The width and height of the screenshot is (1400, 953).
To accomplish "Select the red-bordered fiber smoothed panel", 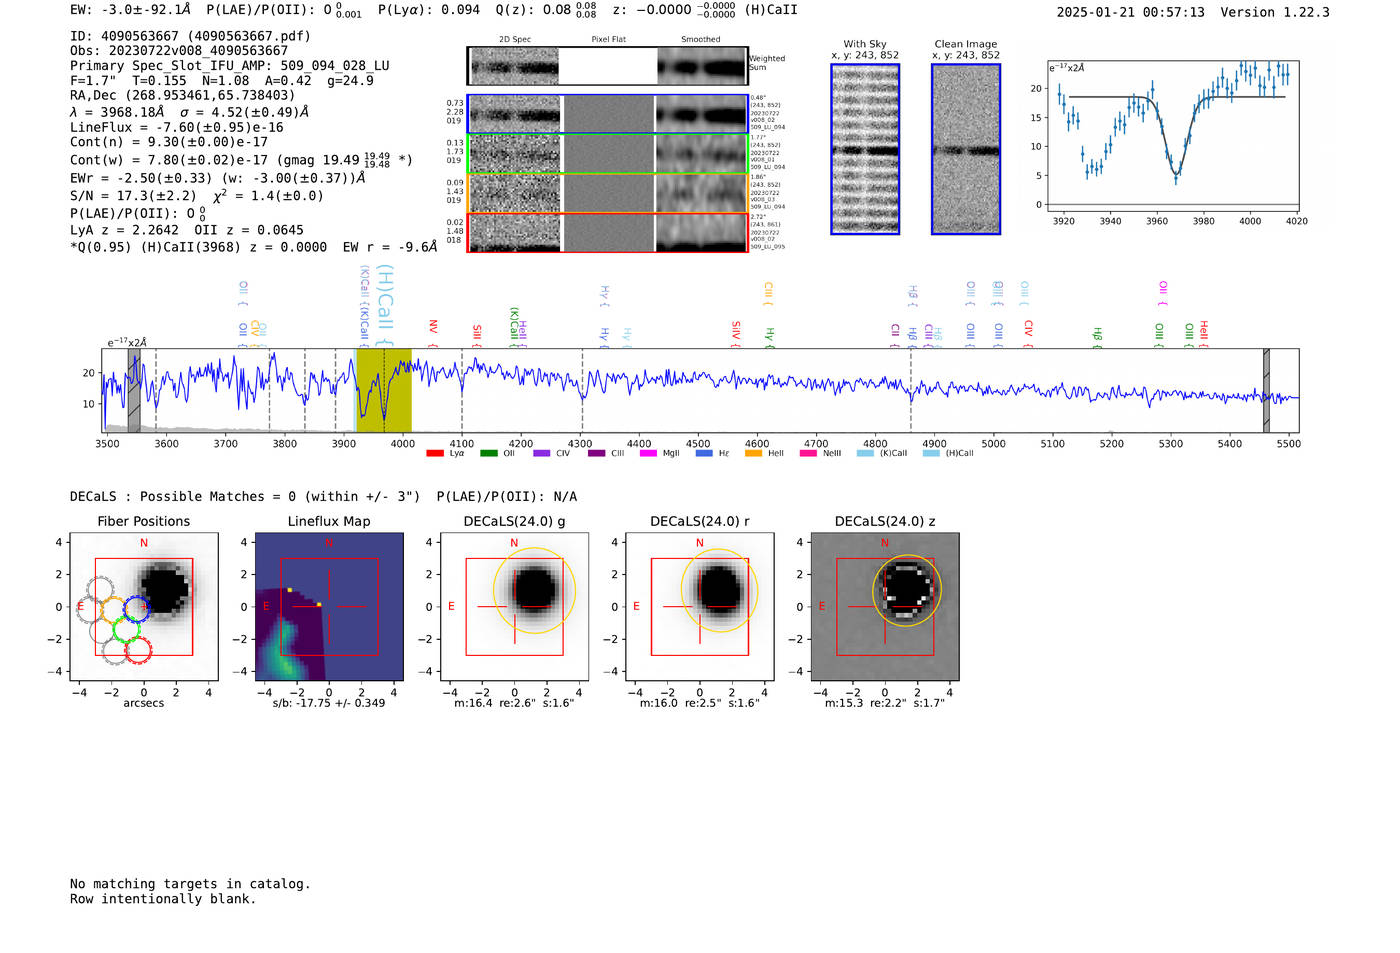I will click(701, 233).
